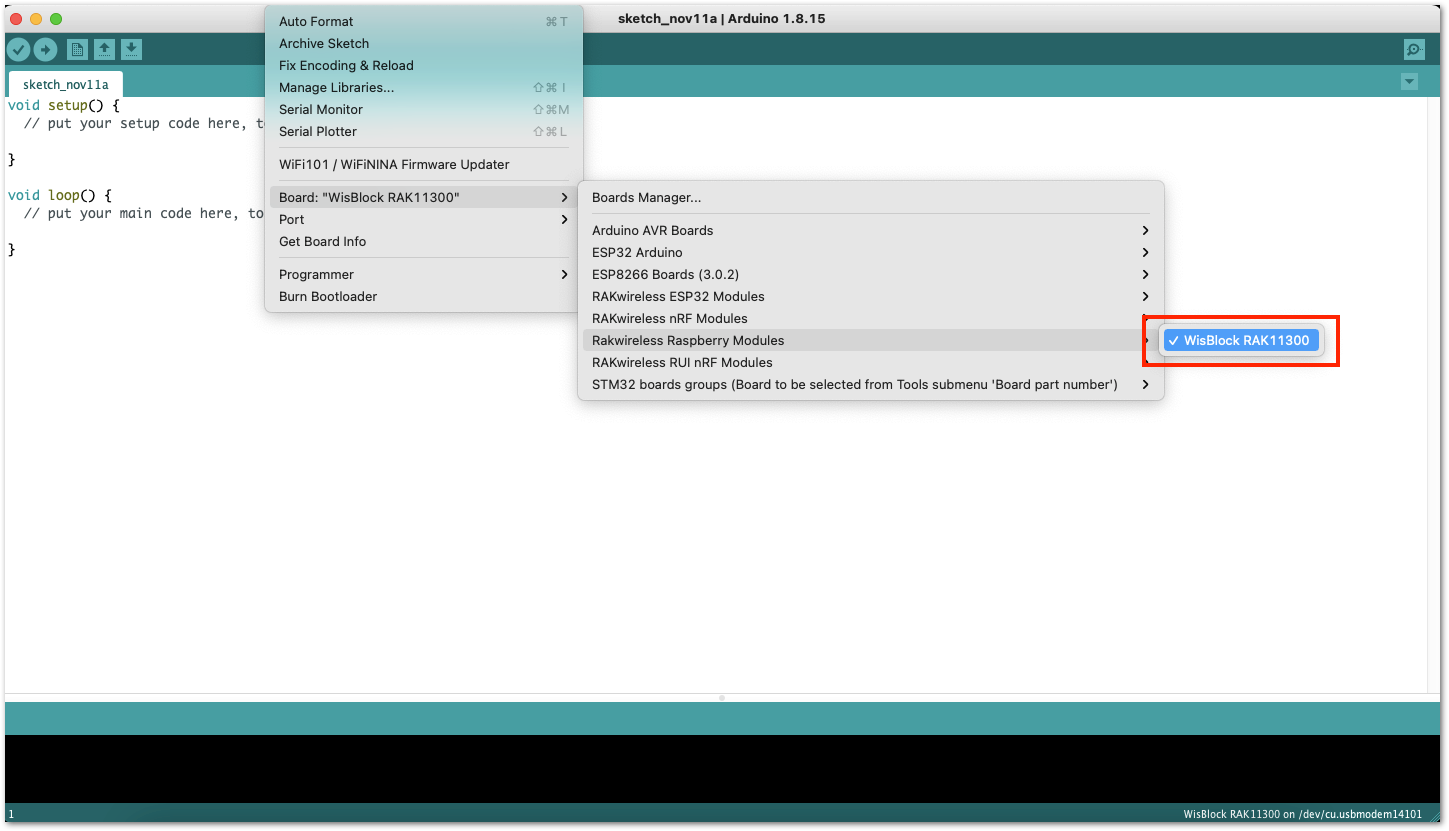Expand Rakwireless Raspberry Modules submenu
Image resolution: width=1449 pixels, height=831 pixels.
click(871, 341)
